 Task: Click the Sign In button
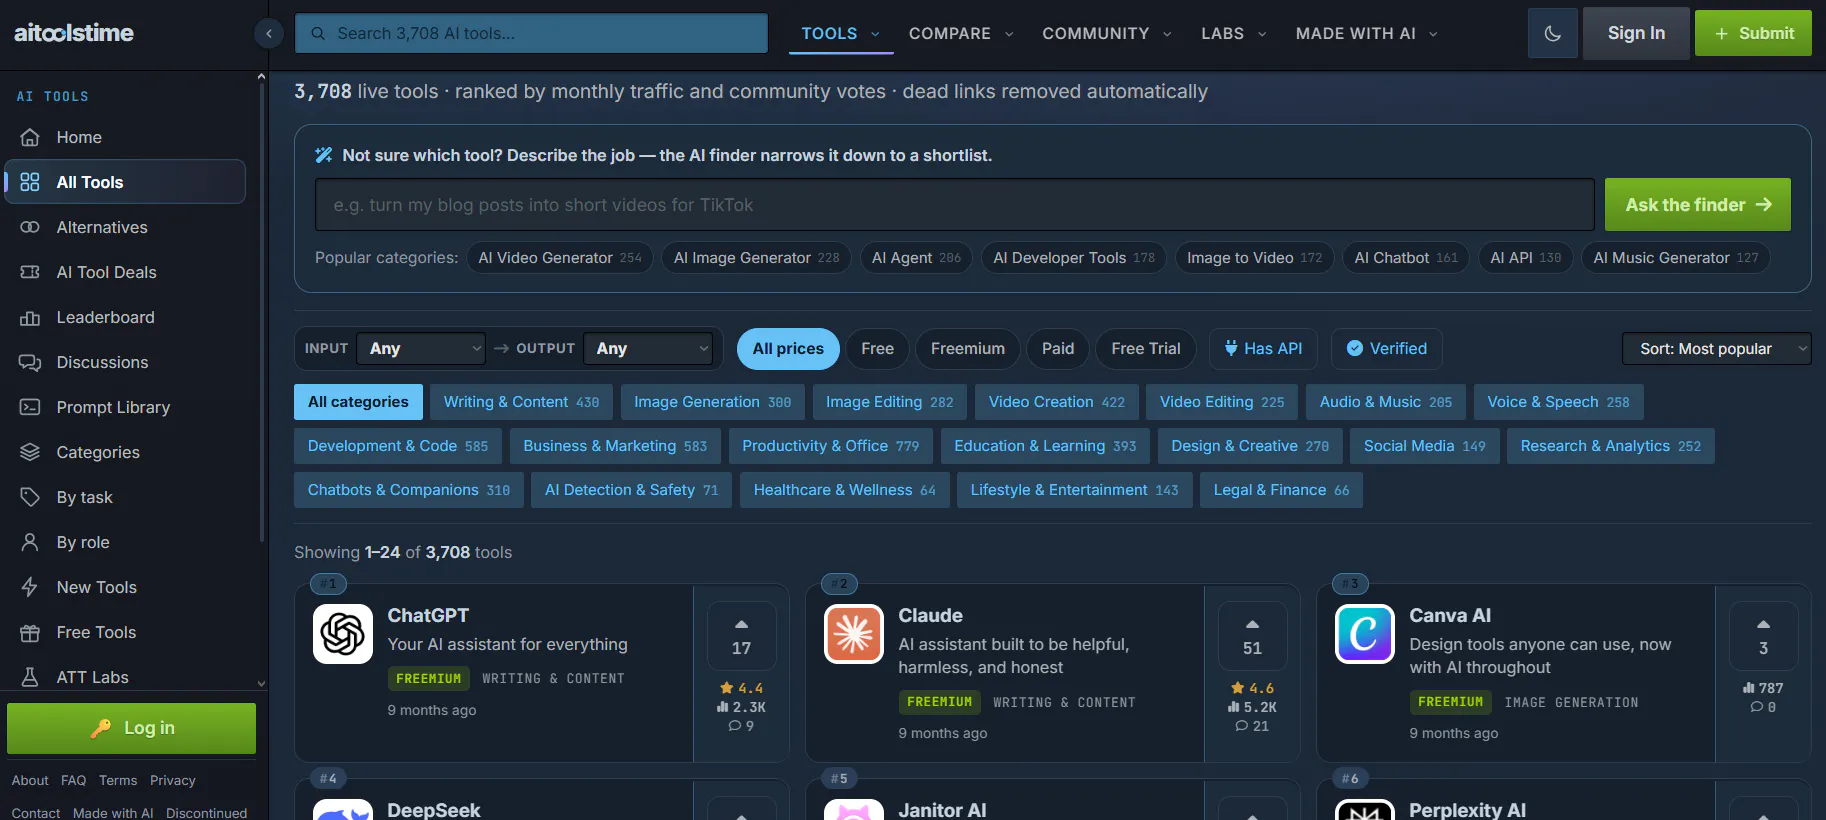(x=1636, y=33)
